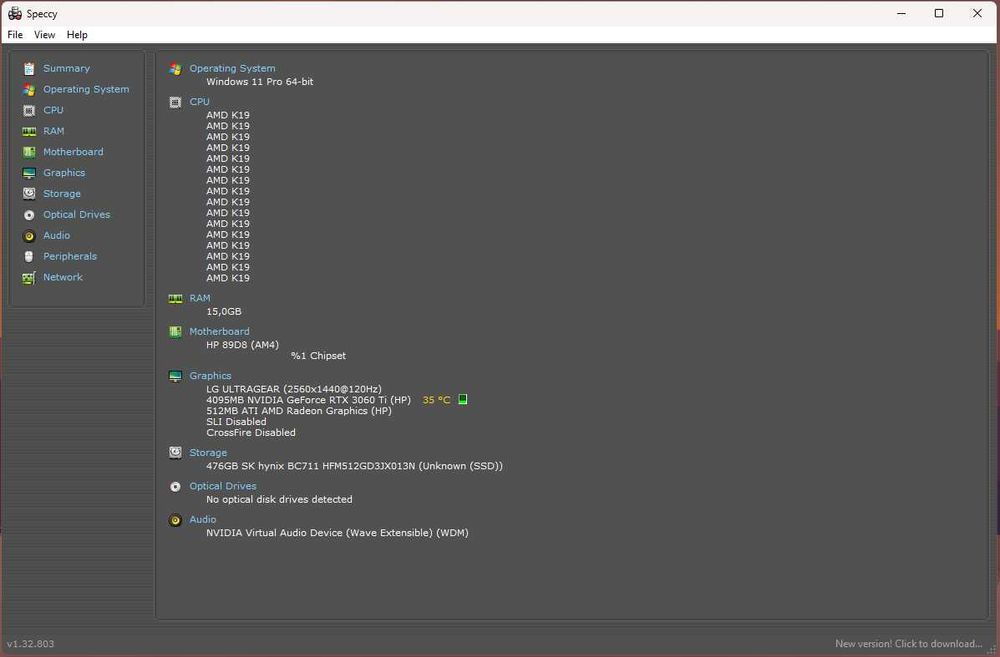The height and width of the screenshot is (657, 1000).
Task: Click the '15,0GB' RAM value
Action: [x=224, y=311]
